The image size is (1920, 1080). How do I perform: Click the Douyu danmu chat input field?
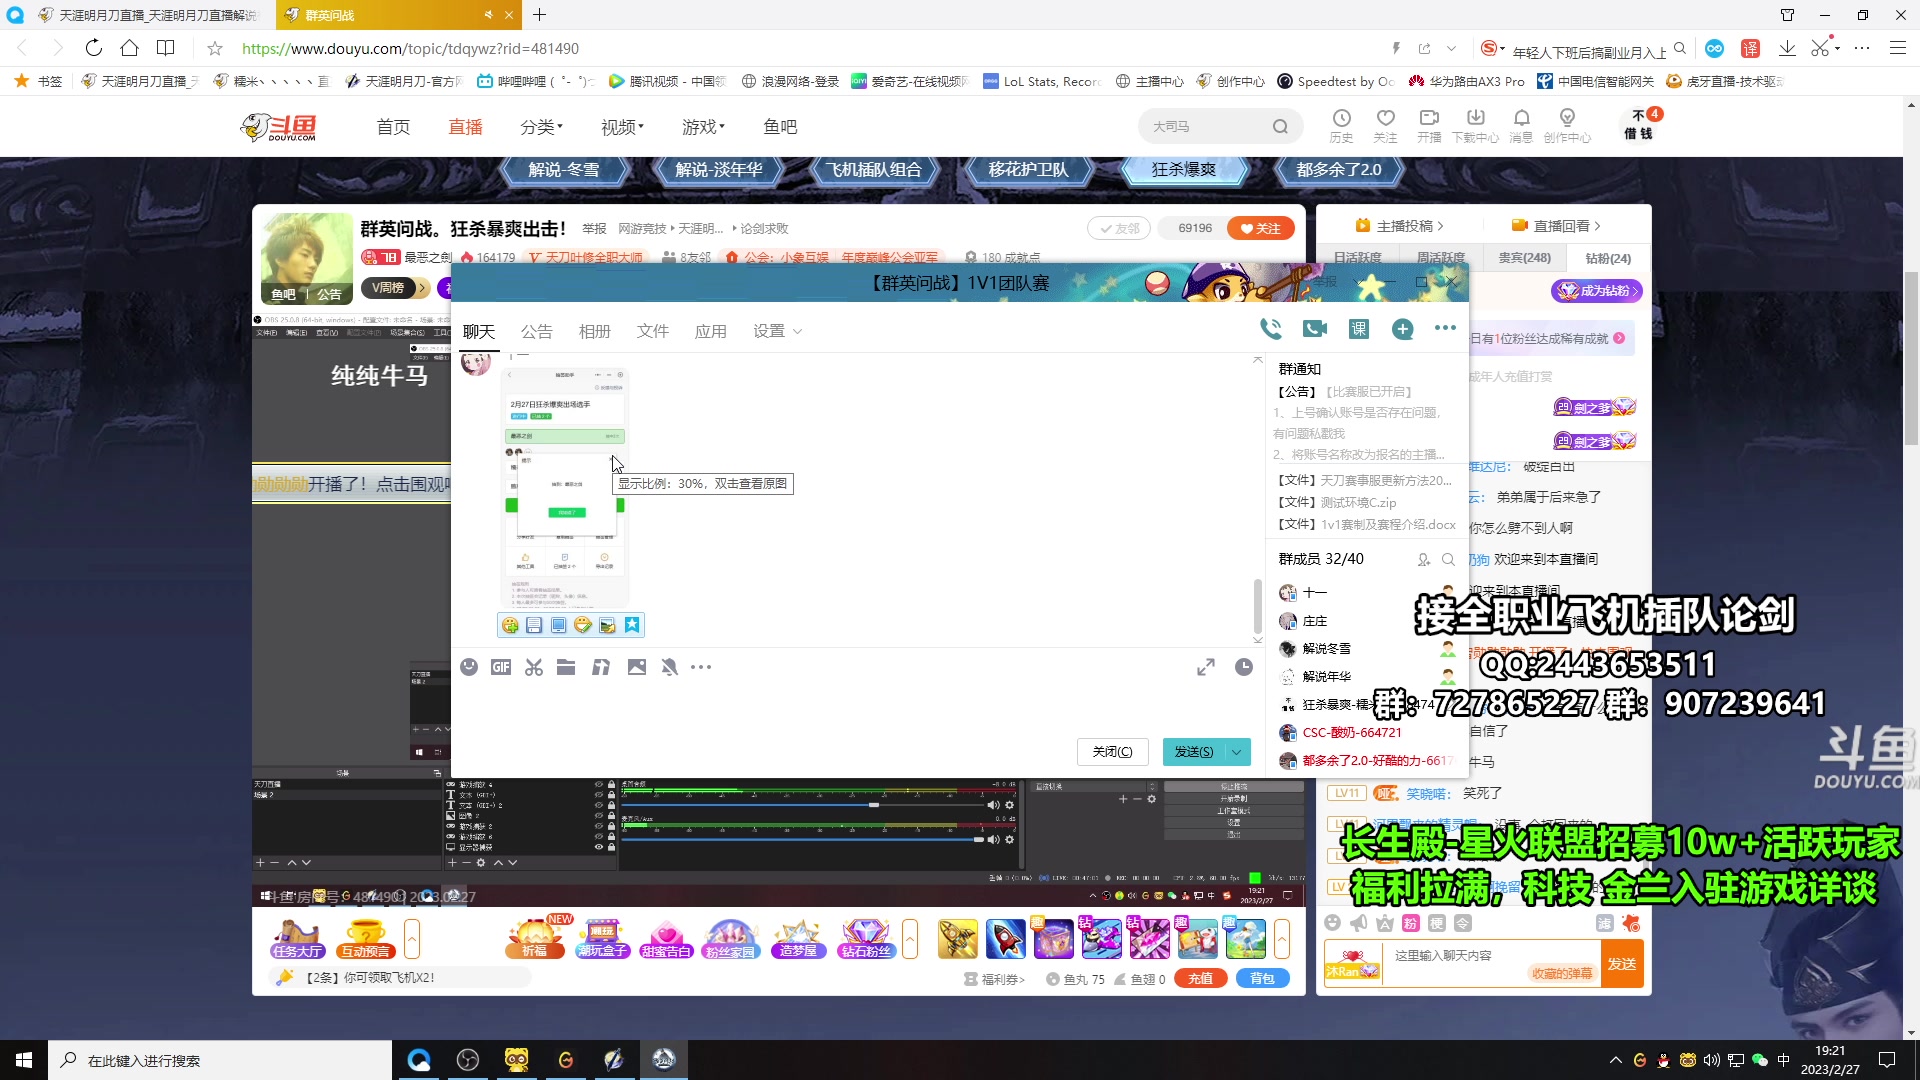click(1491, 964)
